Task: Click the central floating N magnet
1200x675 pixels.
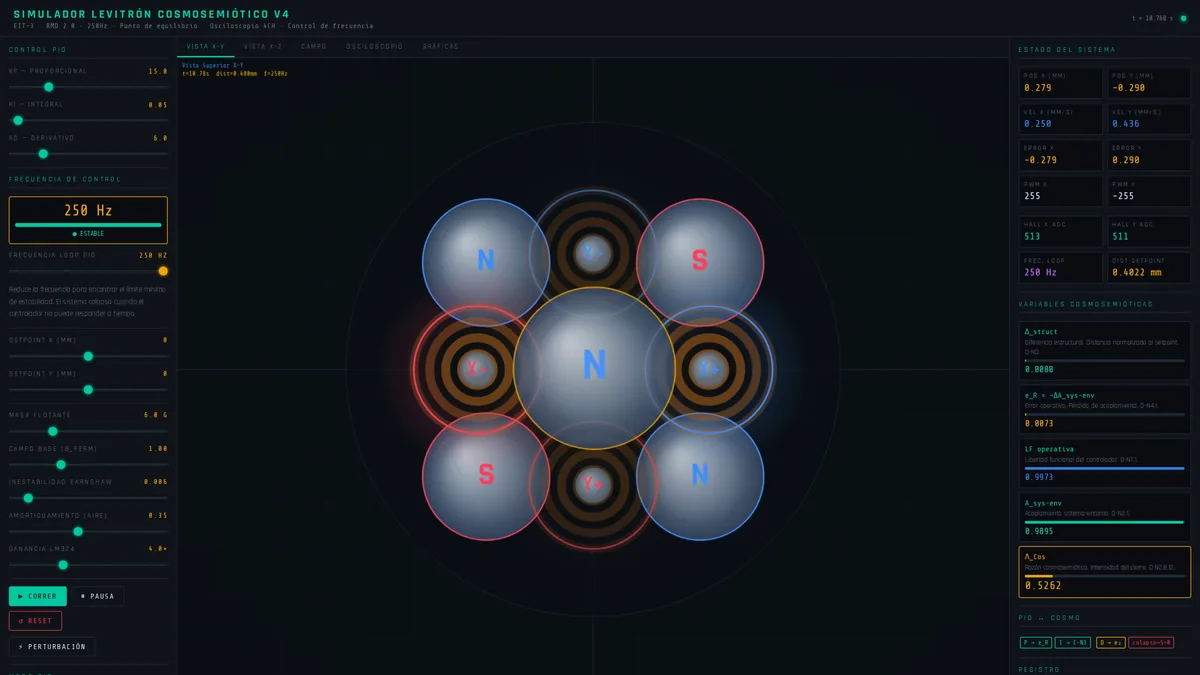Action: [x=594, y=367]
